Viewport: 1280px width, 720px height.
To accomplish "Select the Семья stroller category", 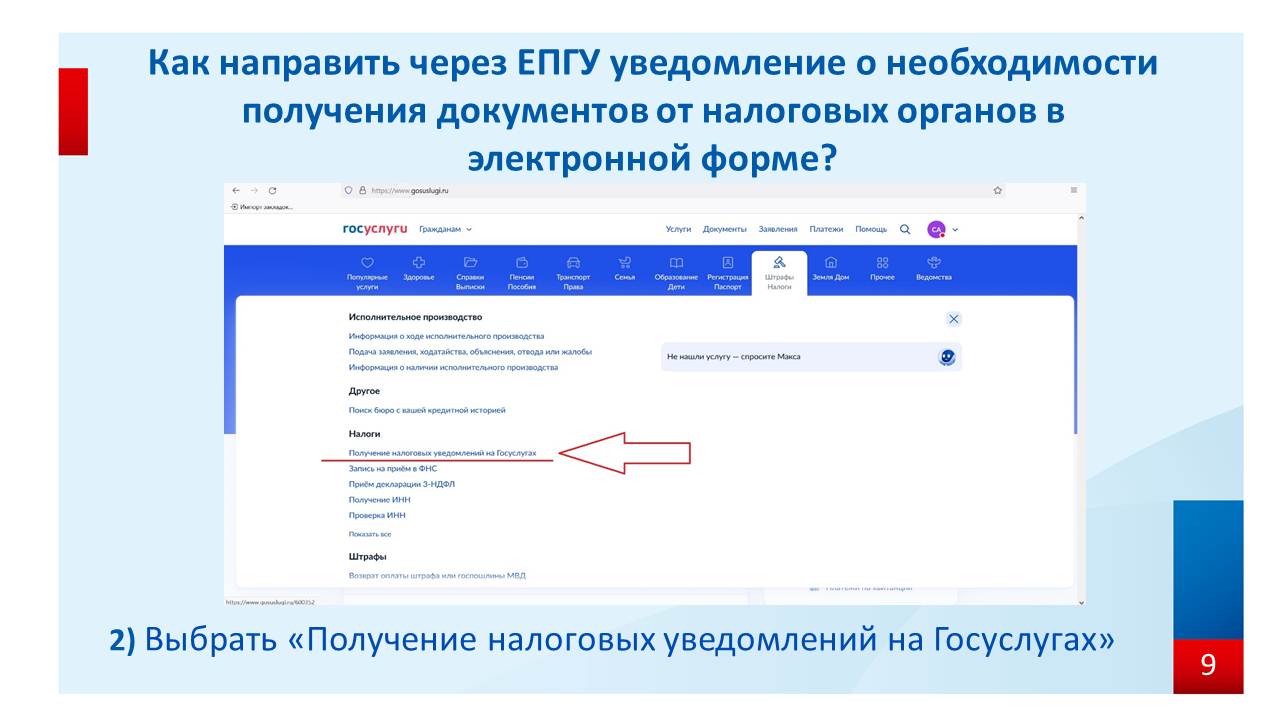I will pyautogui.click(x=625, y=269).
